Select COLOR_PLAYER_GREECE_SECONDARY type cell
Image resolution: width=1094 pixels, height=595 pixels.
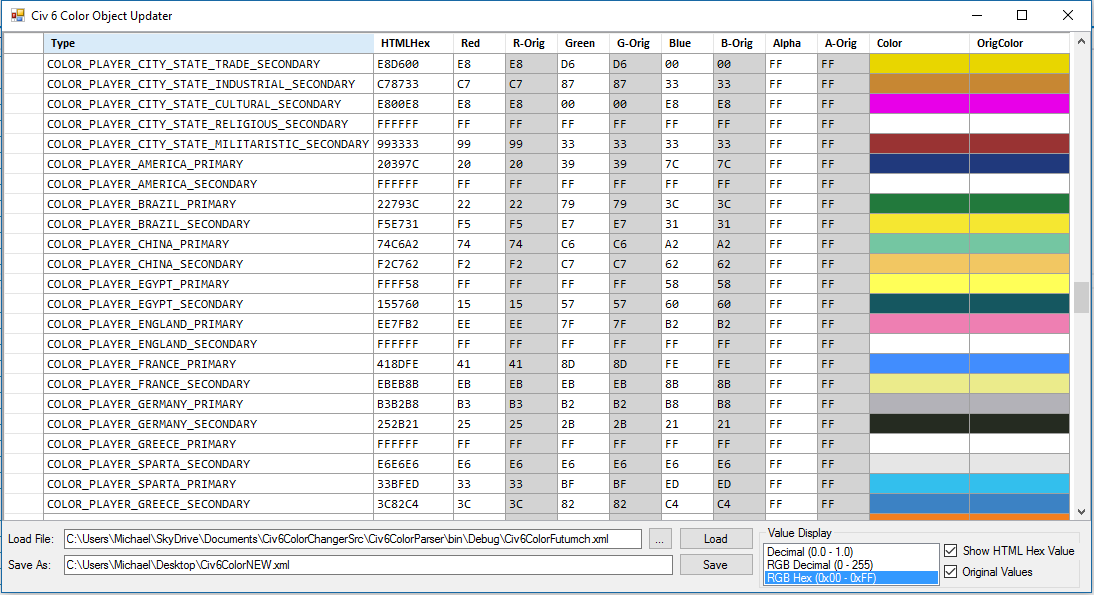(208, 504)
